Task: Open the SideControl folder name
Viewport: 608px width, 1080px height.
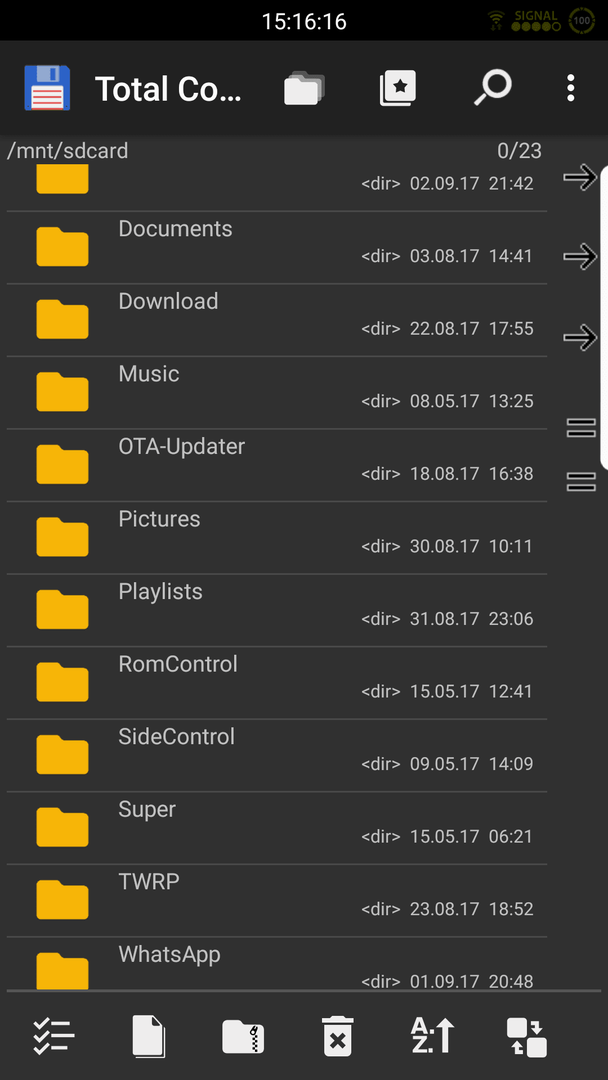Action: click(x=176, y=736)
